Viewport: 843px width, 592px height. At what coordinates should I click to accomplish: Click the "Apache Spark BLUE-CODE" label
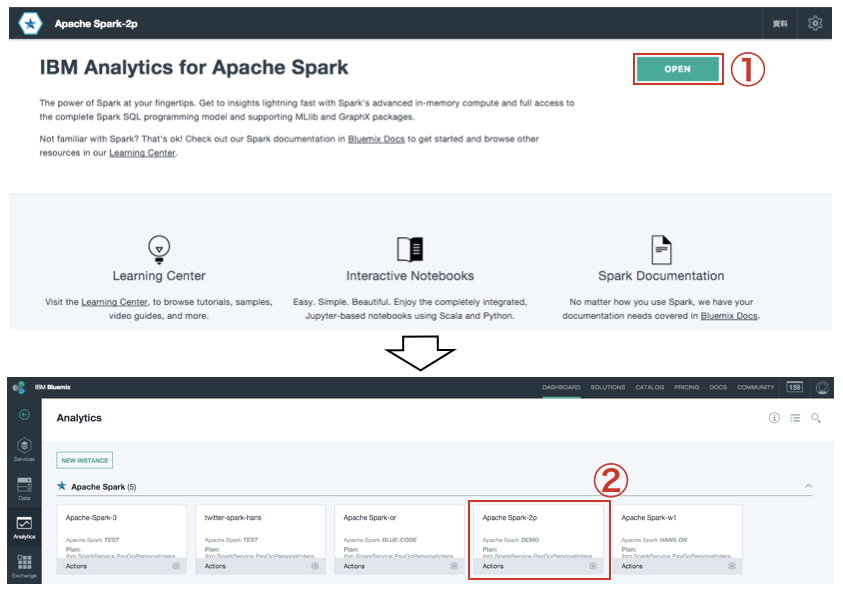(x=380, y=540)
